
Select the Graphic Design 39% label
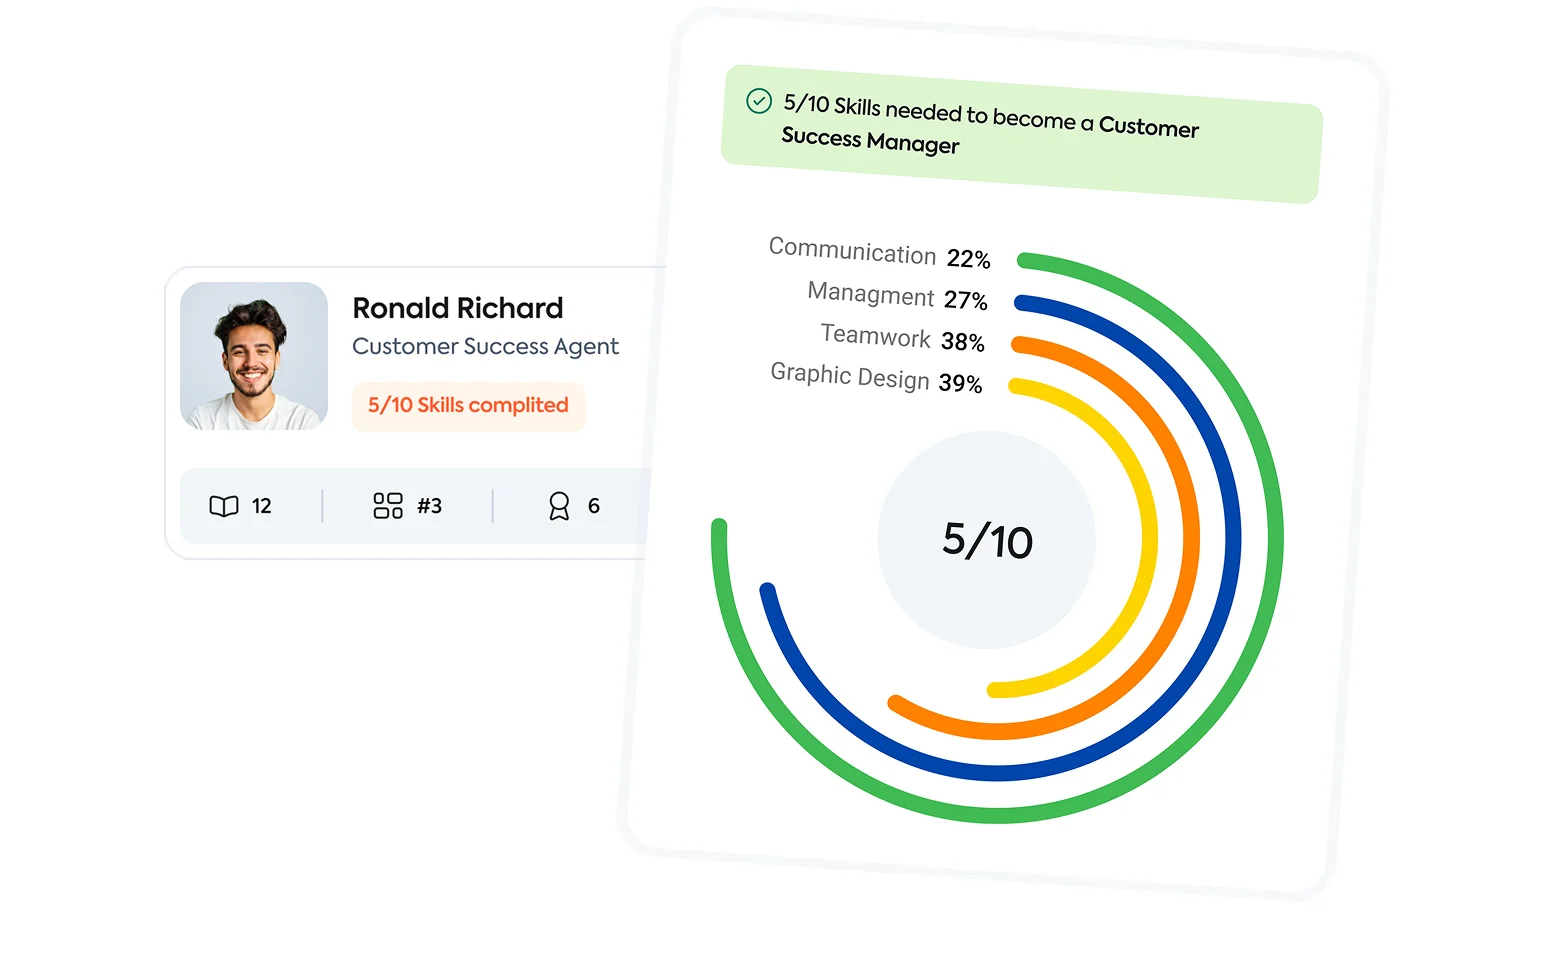coord(876,378)
